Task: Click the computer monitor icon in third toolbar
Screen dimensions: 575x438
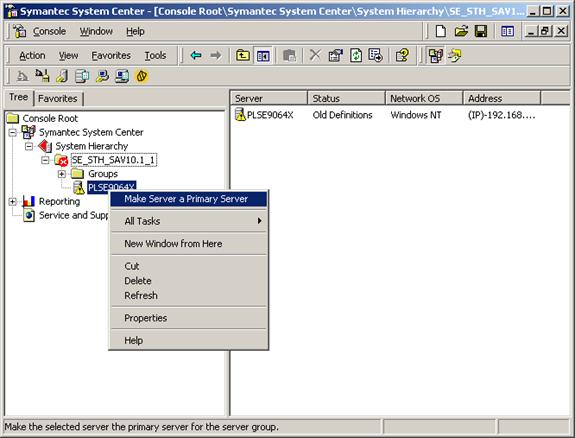Action: 122,76
